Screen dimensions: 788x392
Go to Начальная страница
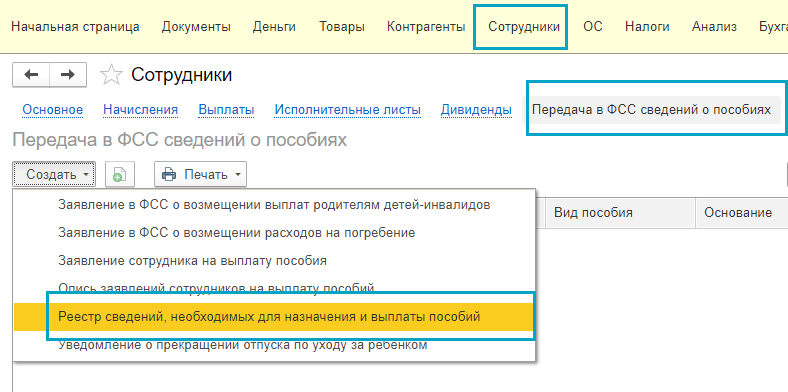coord(75,27)
